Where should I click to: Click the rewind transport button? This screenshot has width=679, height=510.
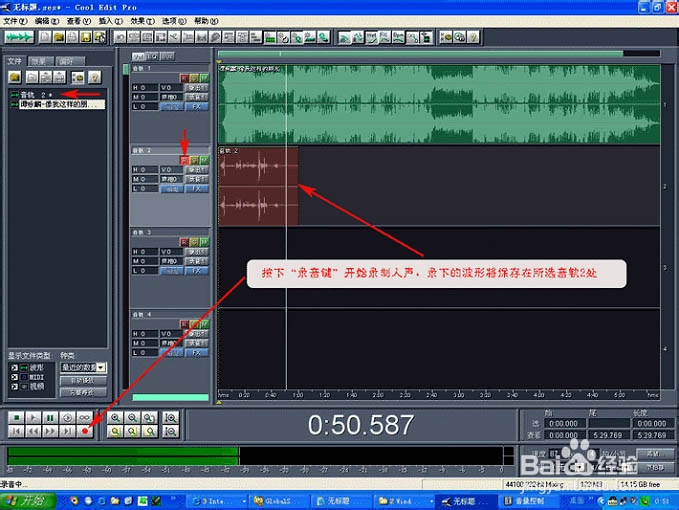coord(33,431)
